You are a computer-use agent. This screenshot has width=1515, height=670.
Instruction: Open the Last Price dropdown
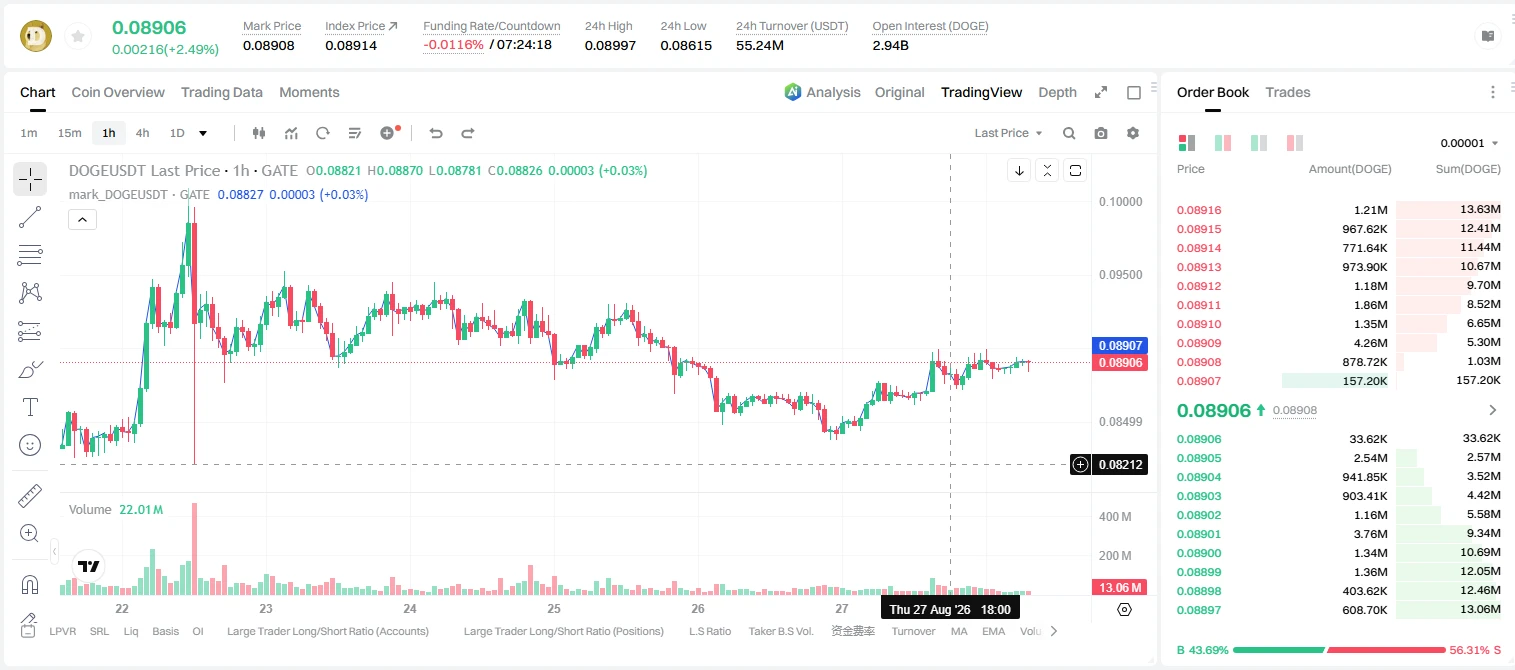click(x=1008, y=133)
